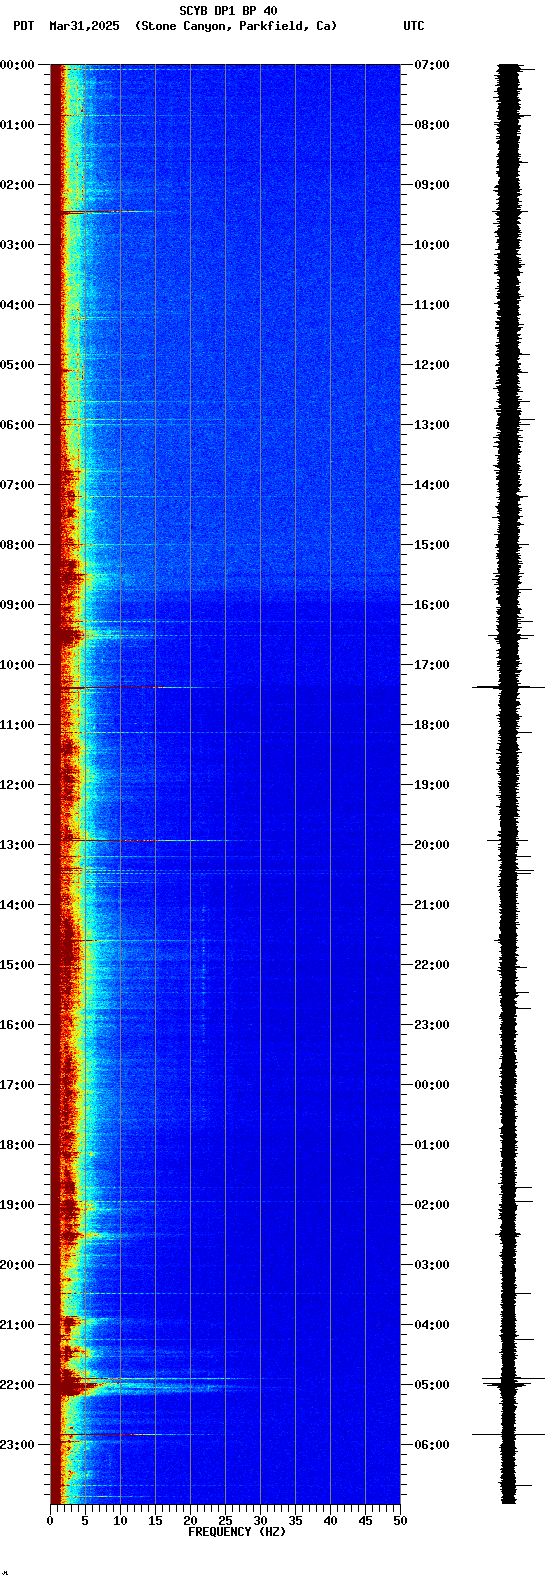Click the PDT '16:00' time label

(x=17, y=1025)
